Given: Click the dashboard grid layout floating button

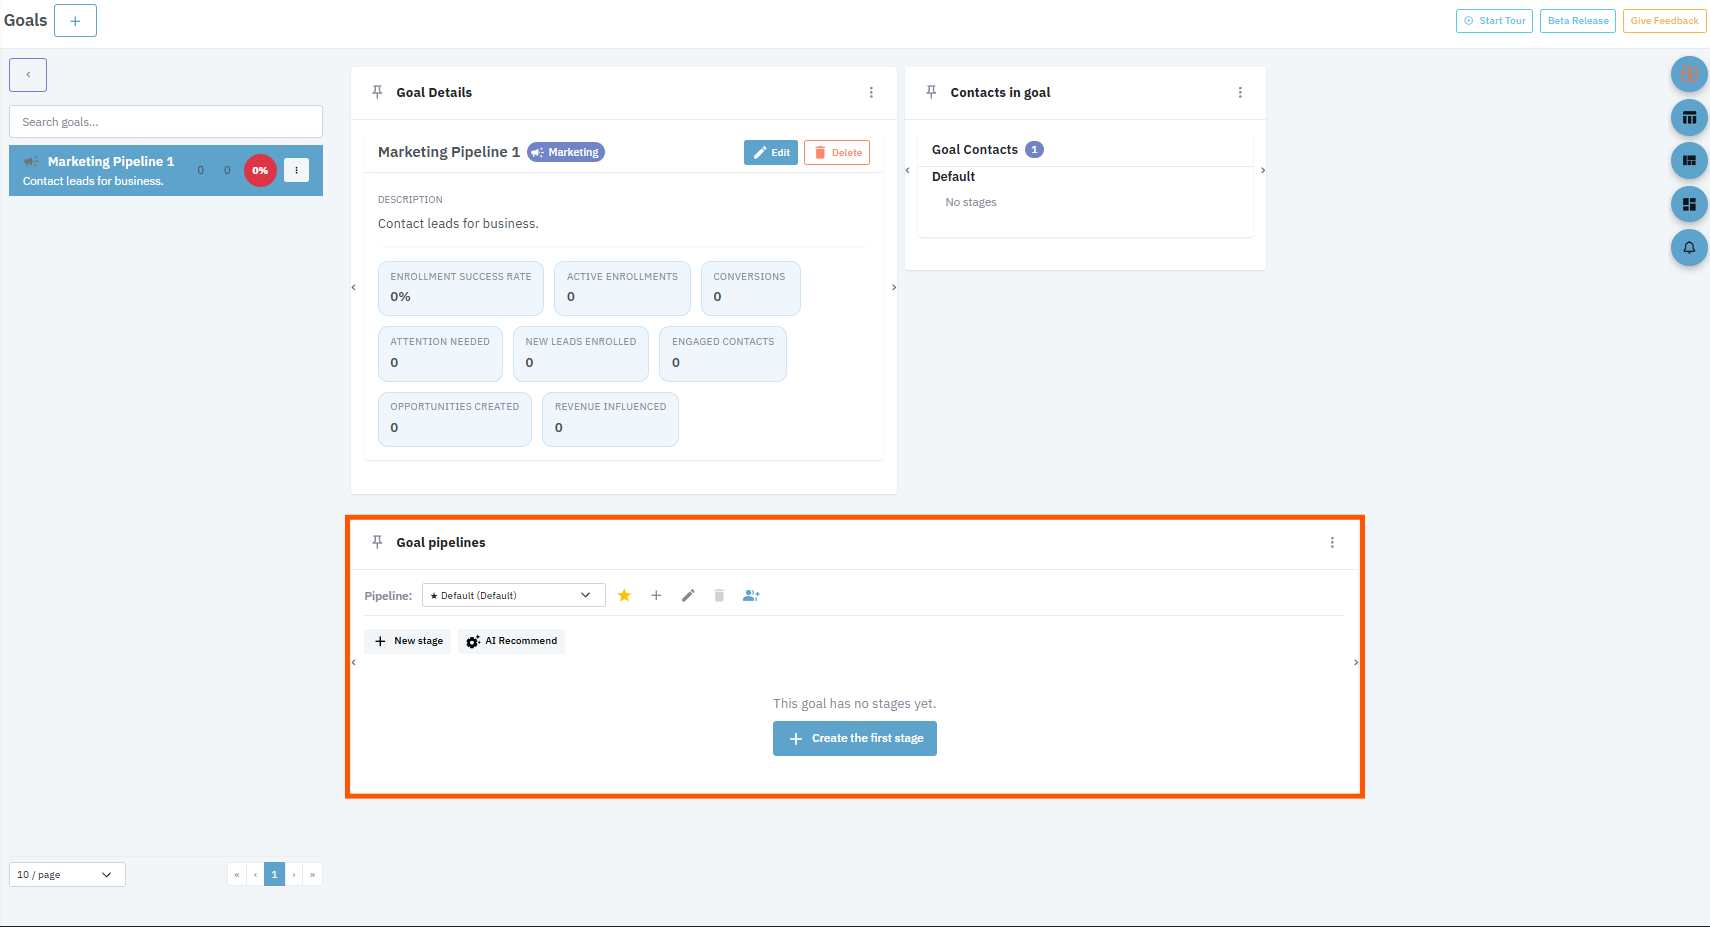Looking at the screenshot, I should [x=1688, y=204].
